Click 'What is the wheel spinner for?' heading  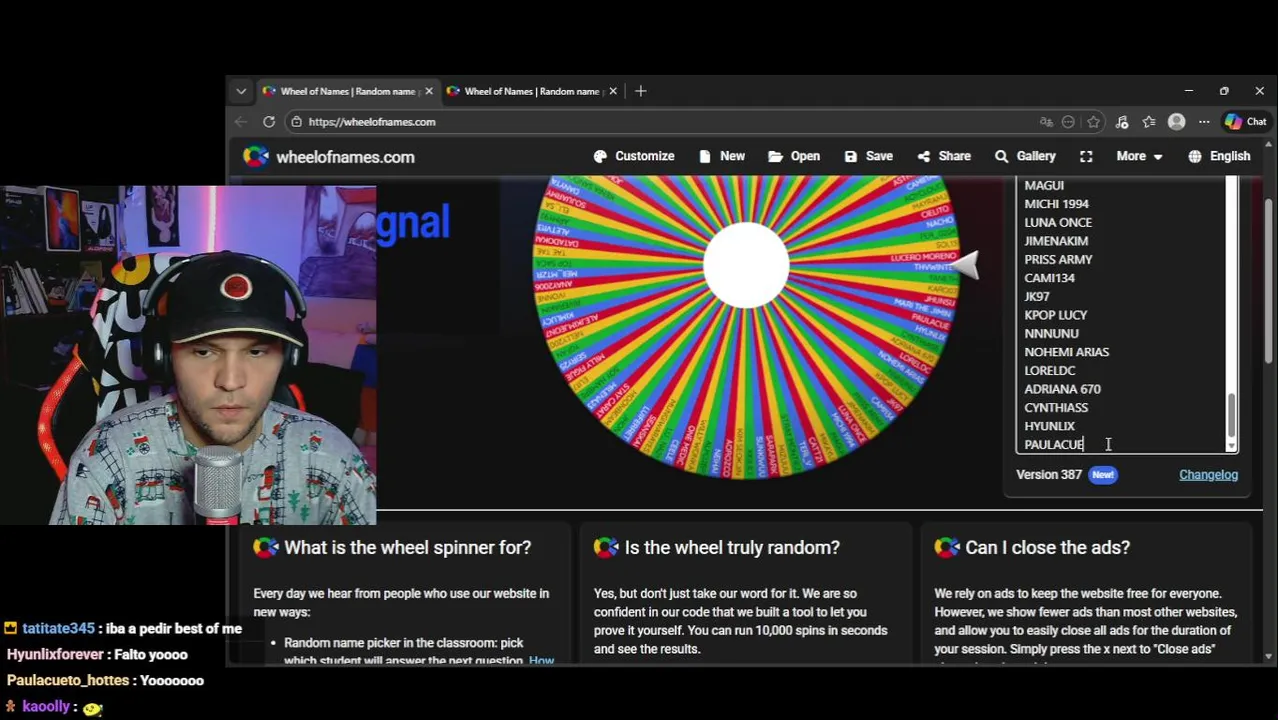[407, 548]
